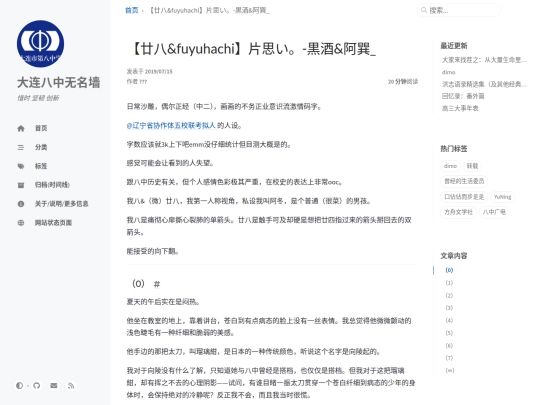Select the 曾经的生活委员 tag chip

(464, 181)
